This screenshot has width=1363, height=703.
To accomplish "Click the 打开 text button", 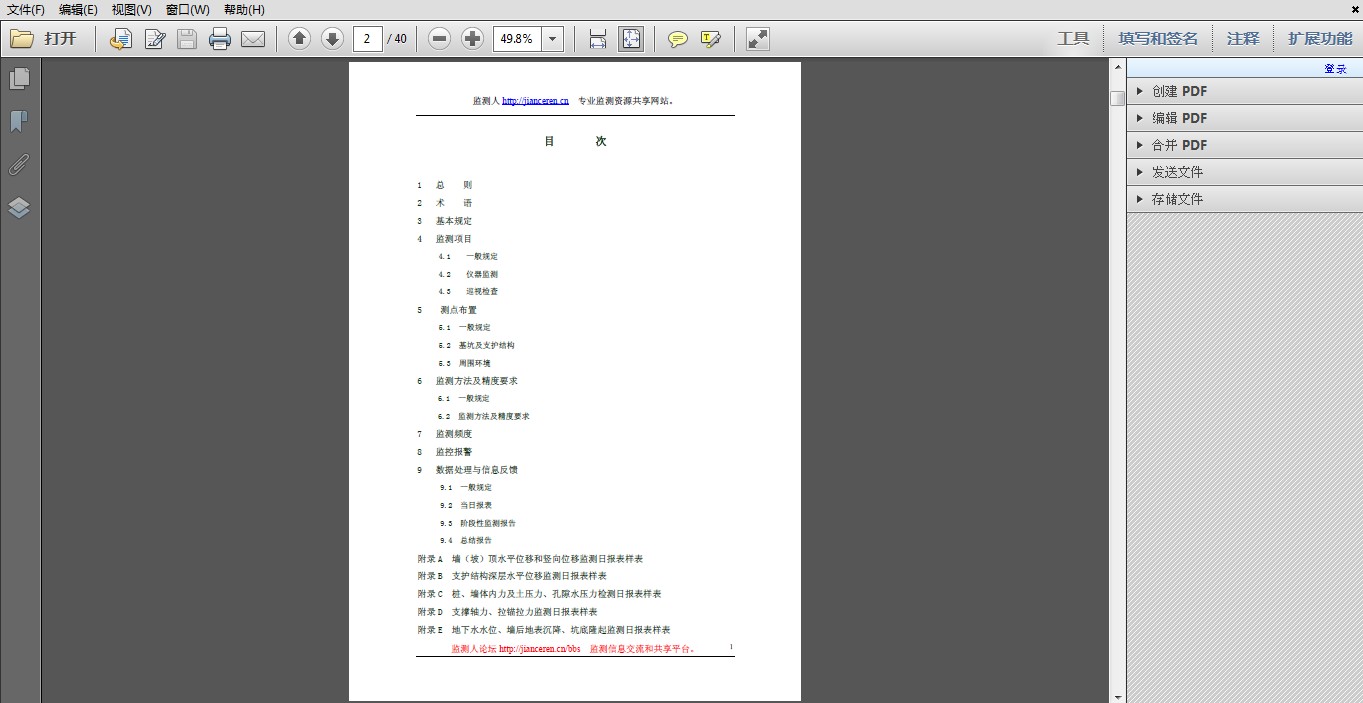I will pyautogui.click(x=60, y=39).
